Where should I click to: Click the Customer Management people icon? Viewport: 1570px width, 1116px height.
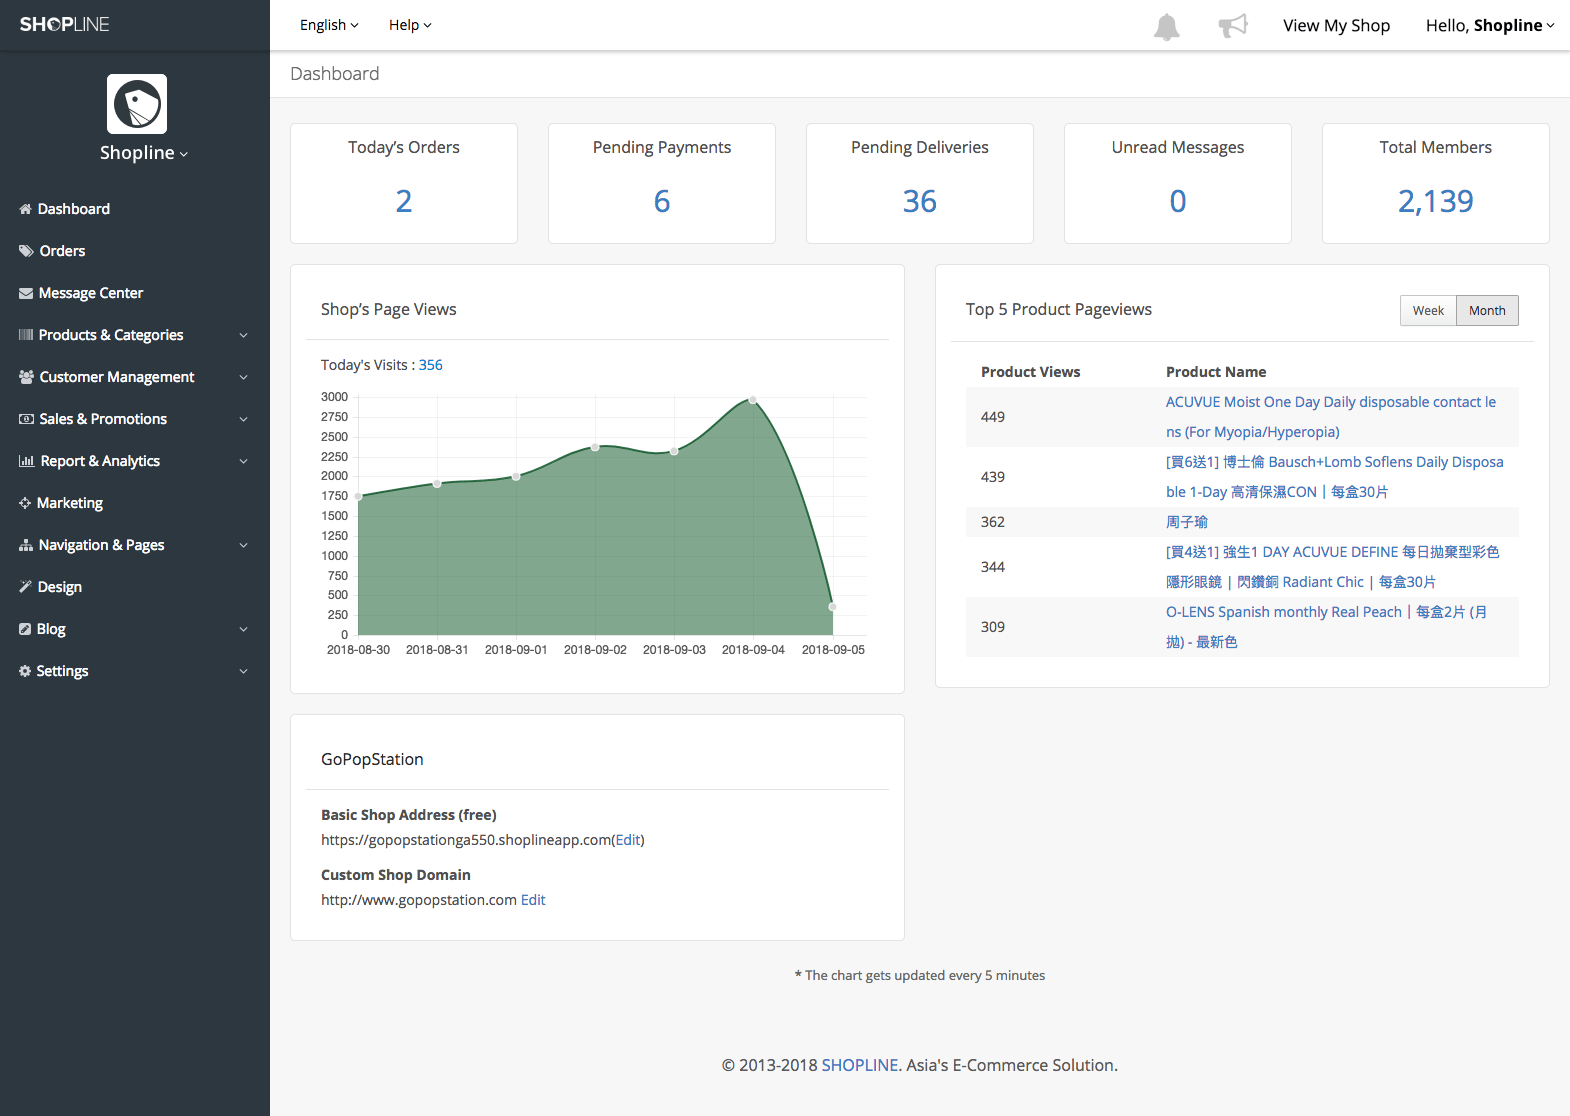coord(26,377)
